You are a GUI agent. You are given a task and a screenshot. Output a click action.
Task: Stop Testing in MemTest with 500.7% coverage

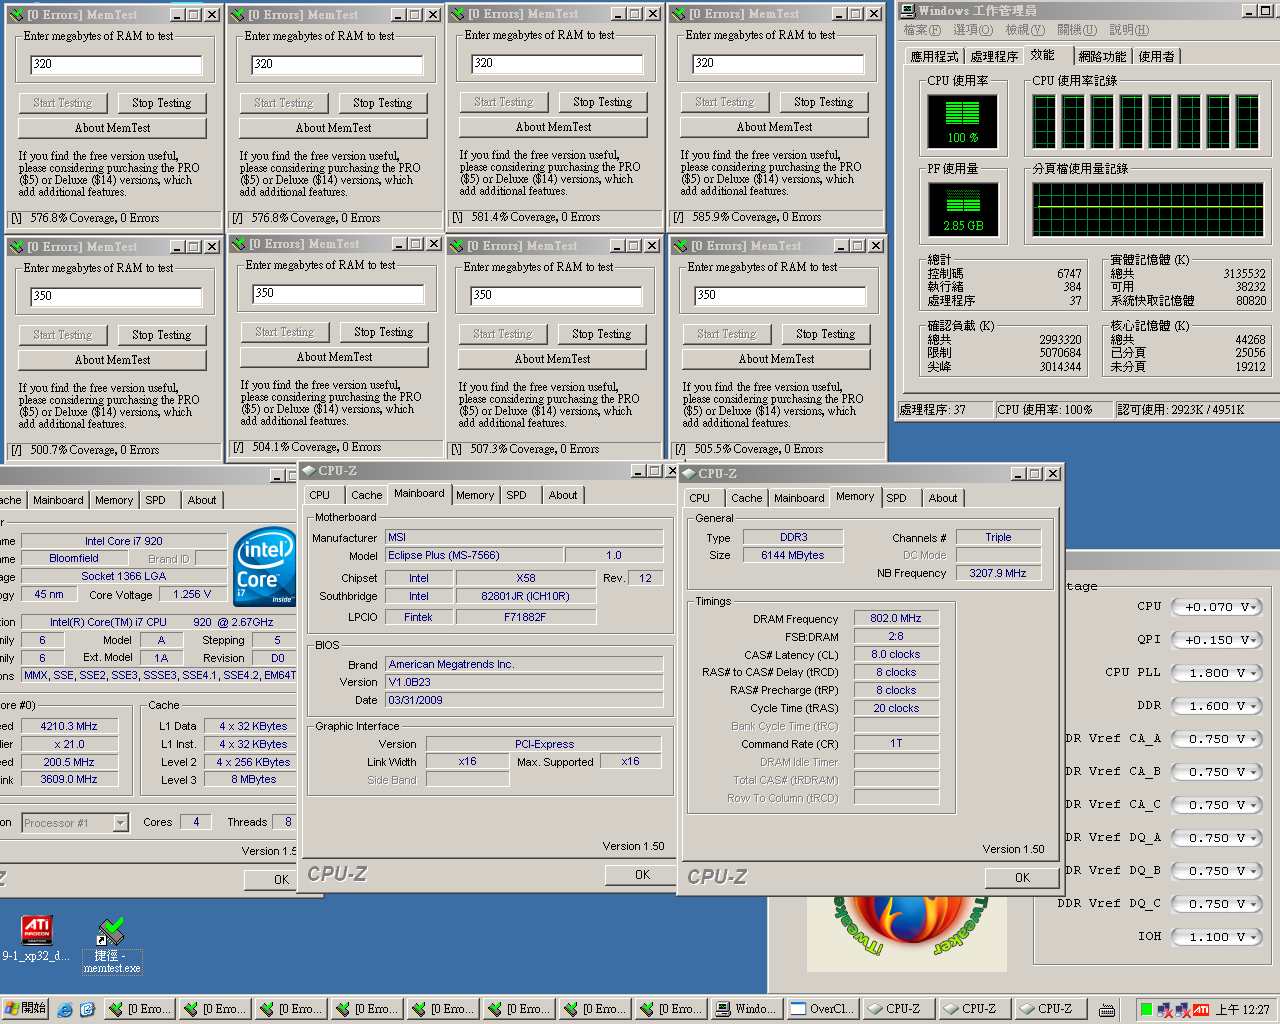[161, 335]
